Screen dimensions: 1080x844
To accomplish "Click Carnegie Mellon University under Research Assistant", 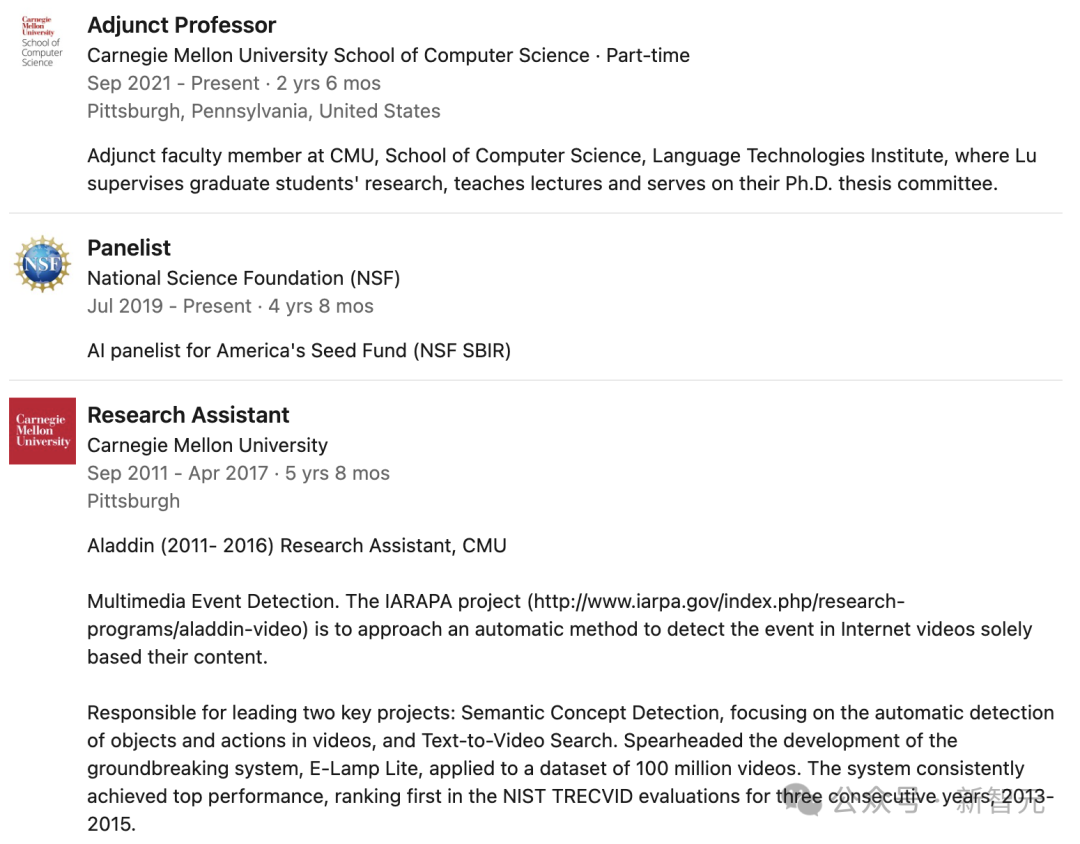I will tap(207, 445).
